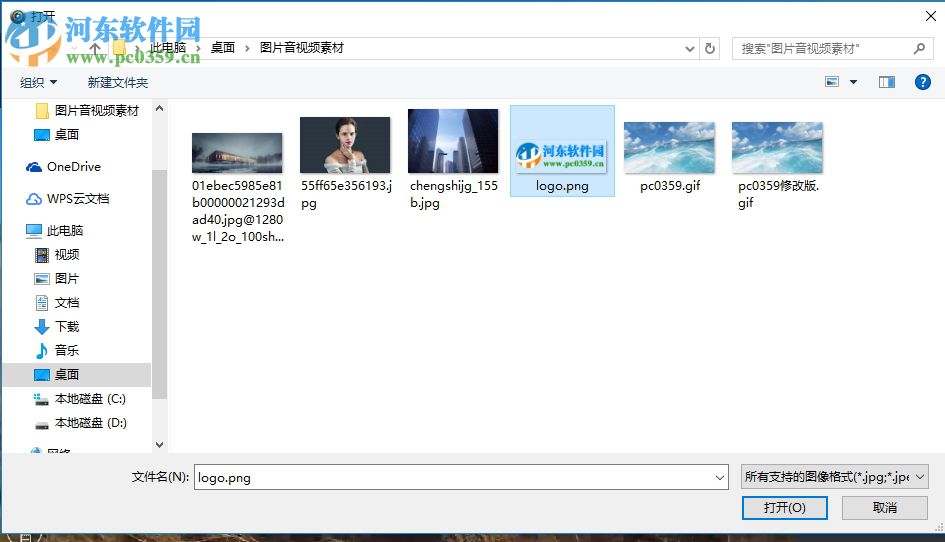This screenshot has width=945, height=542.
Task: Go up one folder level arrow
Action: pos(95,48)
